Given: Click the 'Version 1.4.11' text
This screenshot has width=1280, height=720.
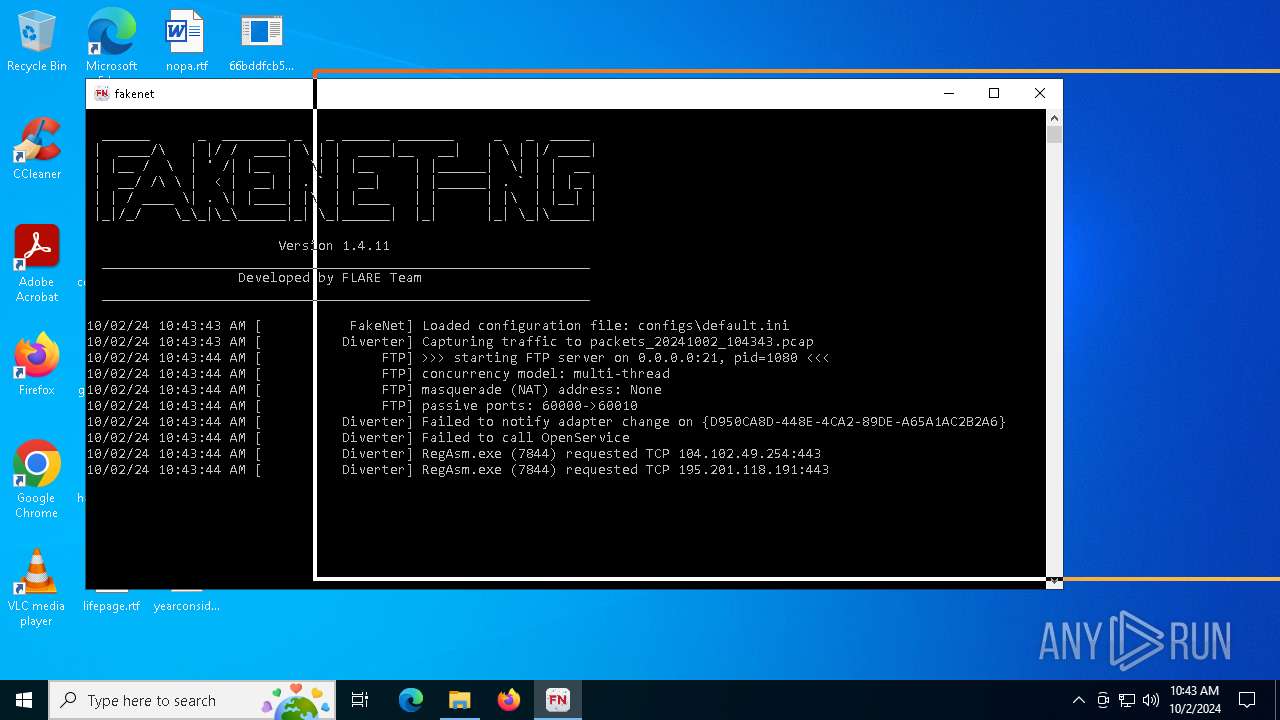Looking at the screenshot, I should [x=334, y=246].
